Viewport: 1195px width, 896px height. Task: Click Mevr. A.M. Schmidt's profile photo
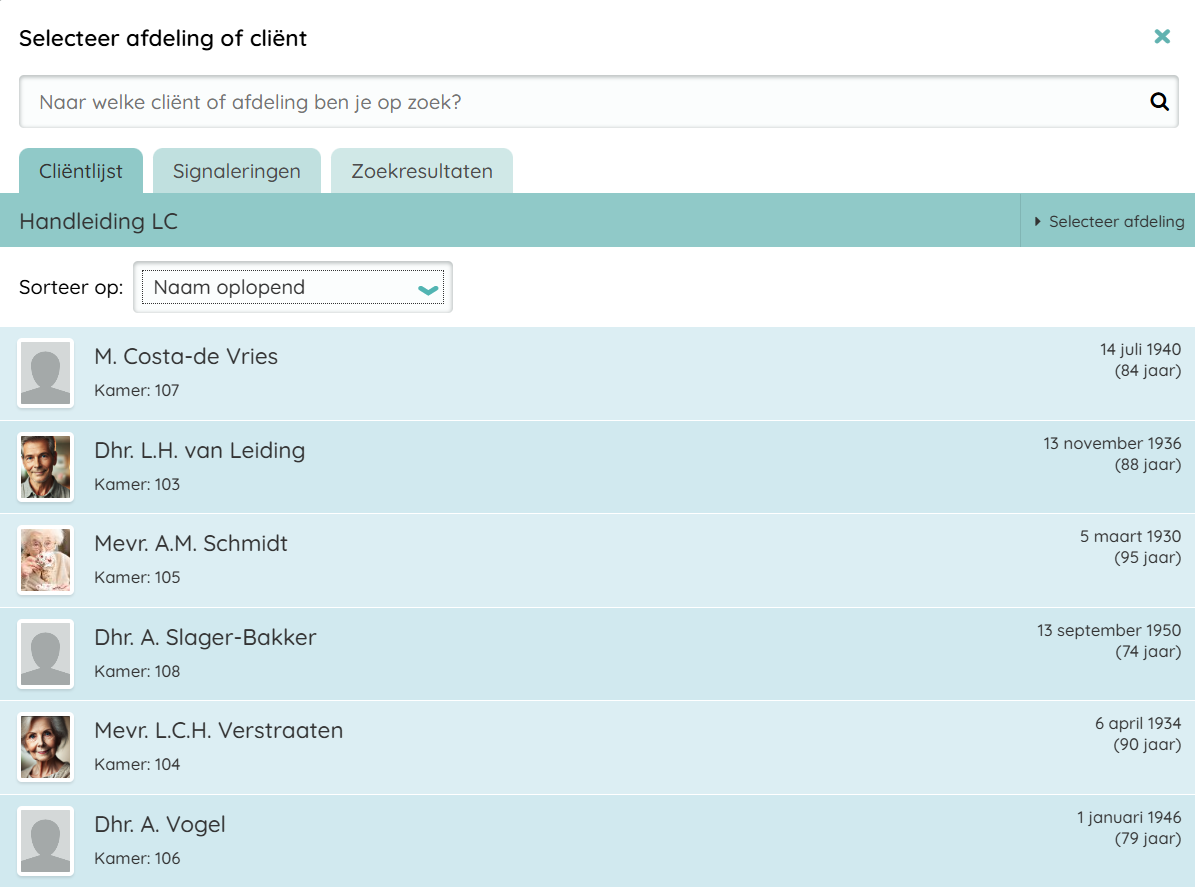(x=46, y=560)
